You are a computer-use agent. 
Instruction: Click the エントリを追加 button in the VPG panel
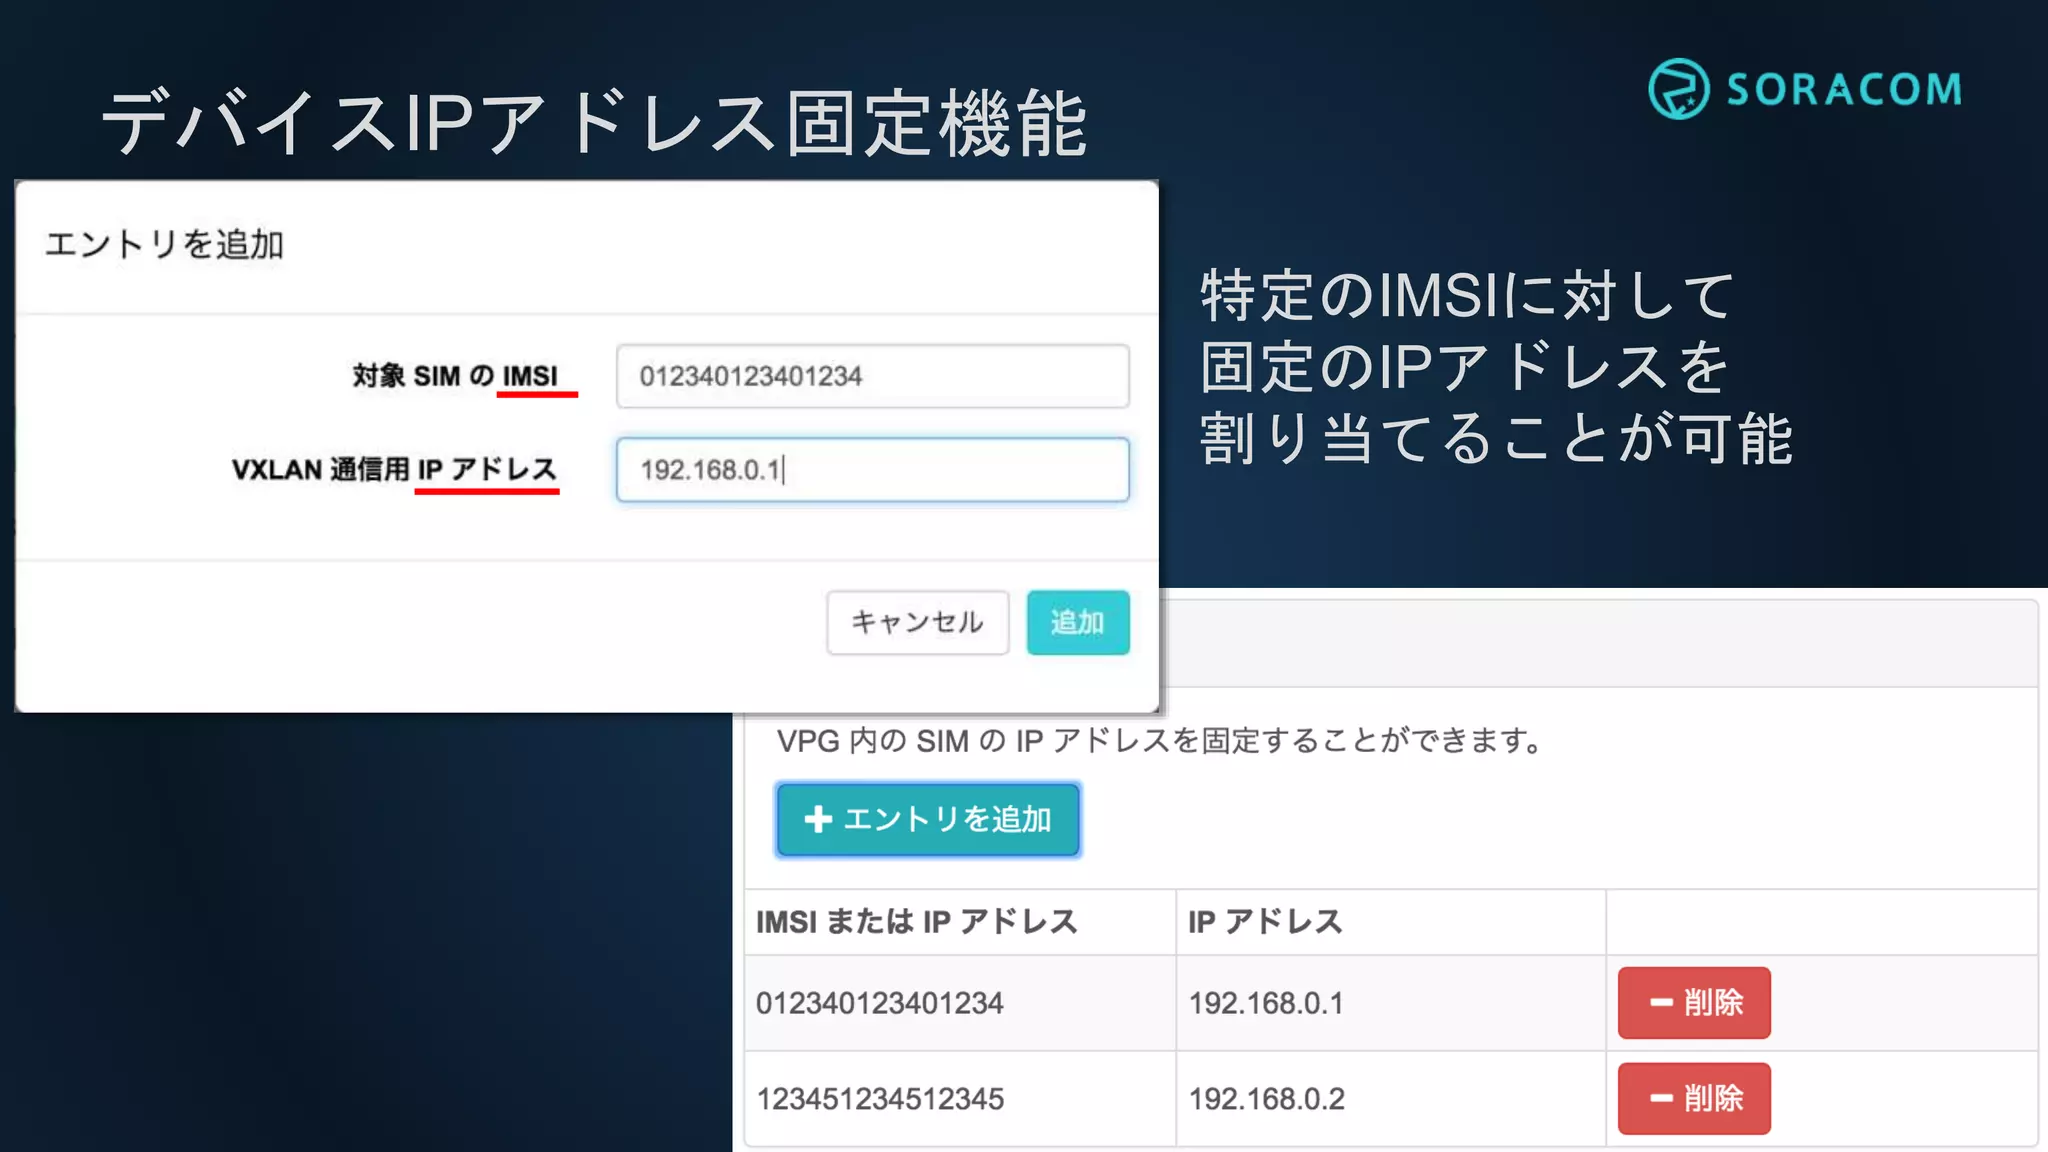click(x=928, y=820)
